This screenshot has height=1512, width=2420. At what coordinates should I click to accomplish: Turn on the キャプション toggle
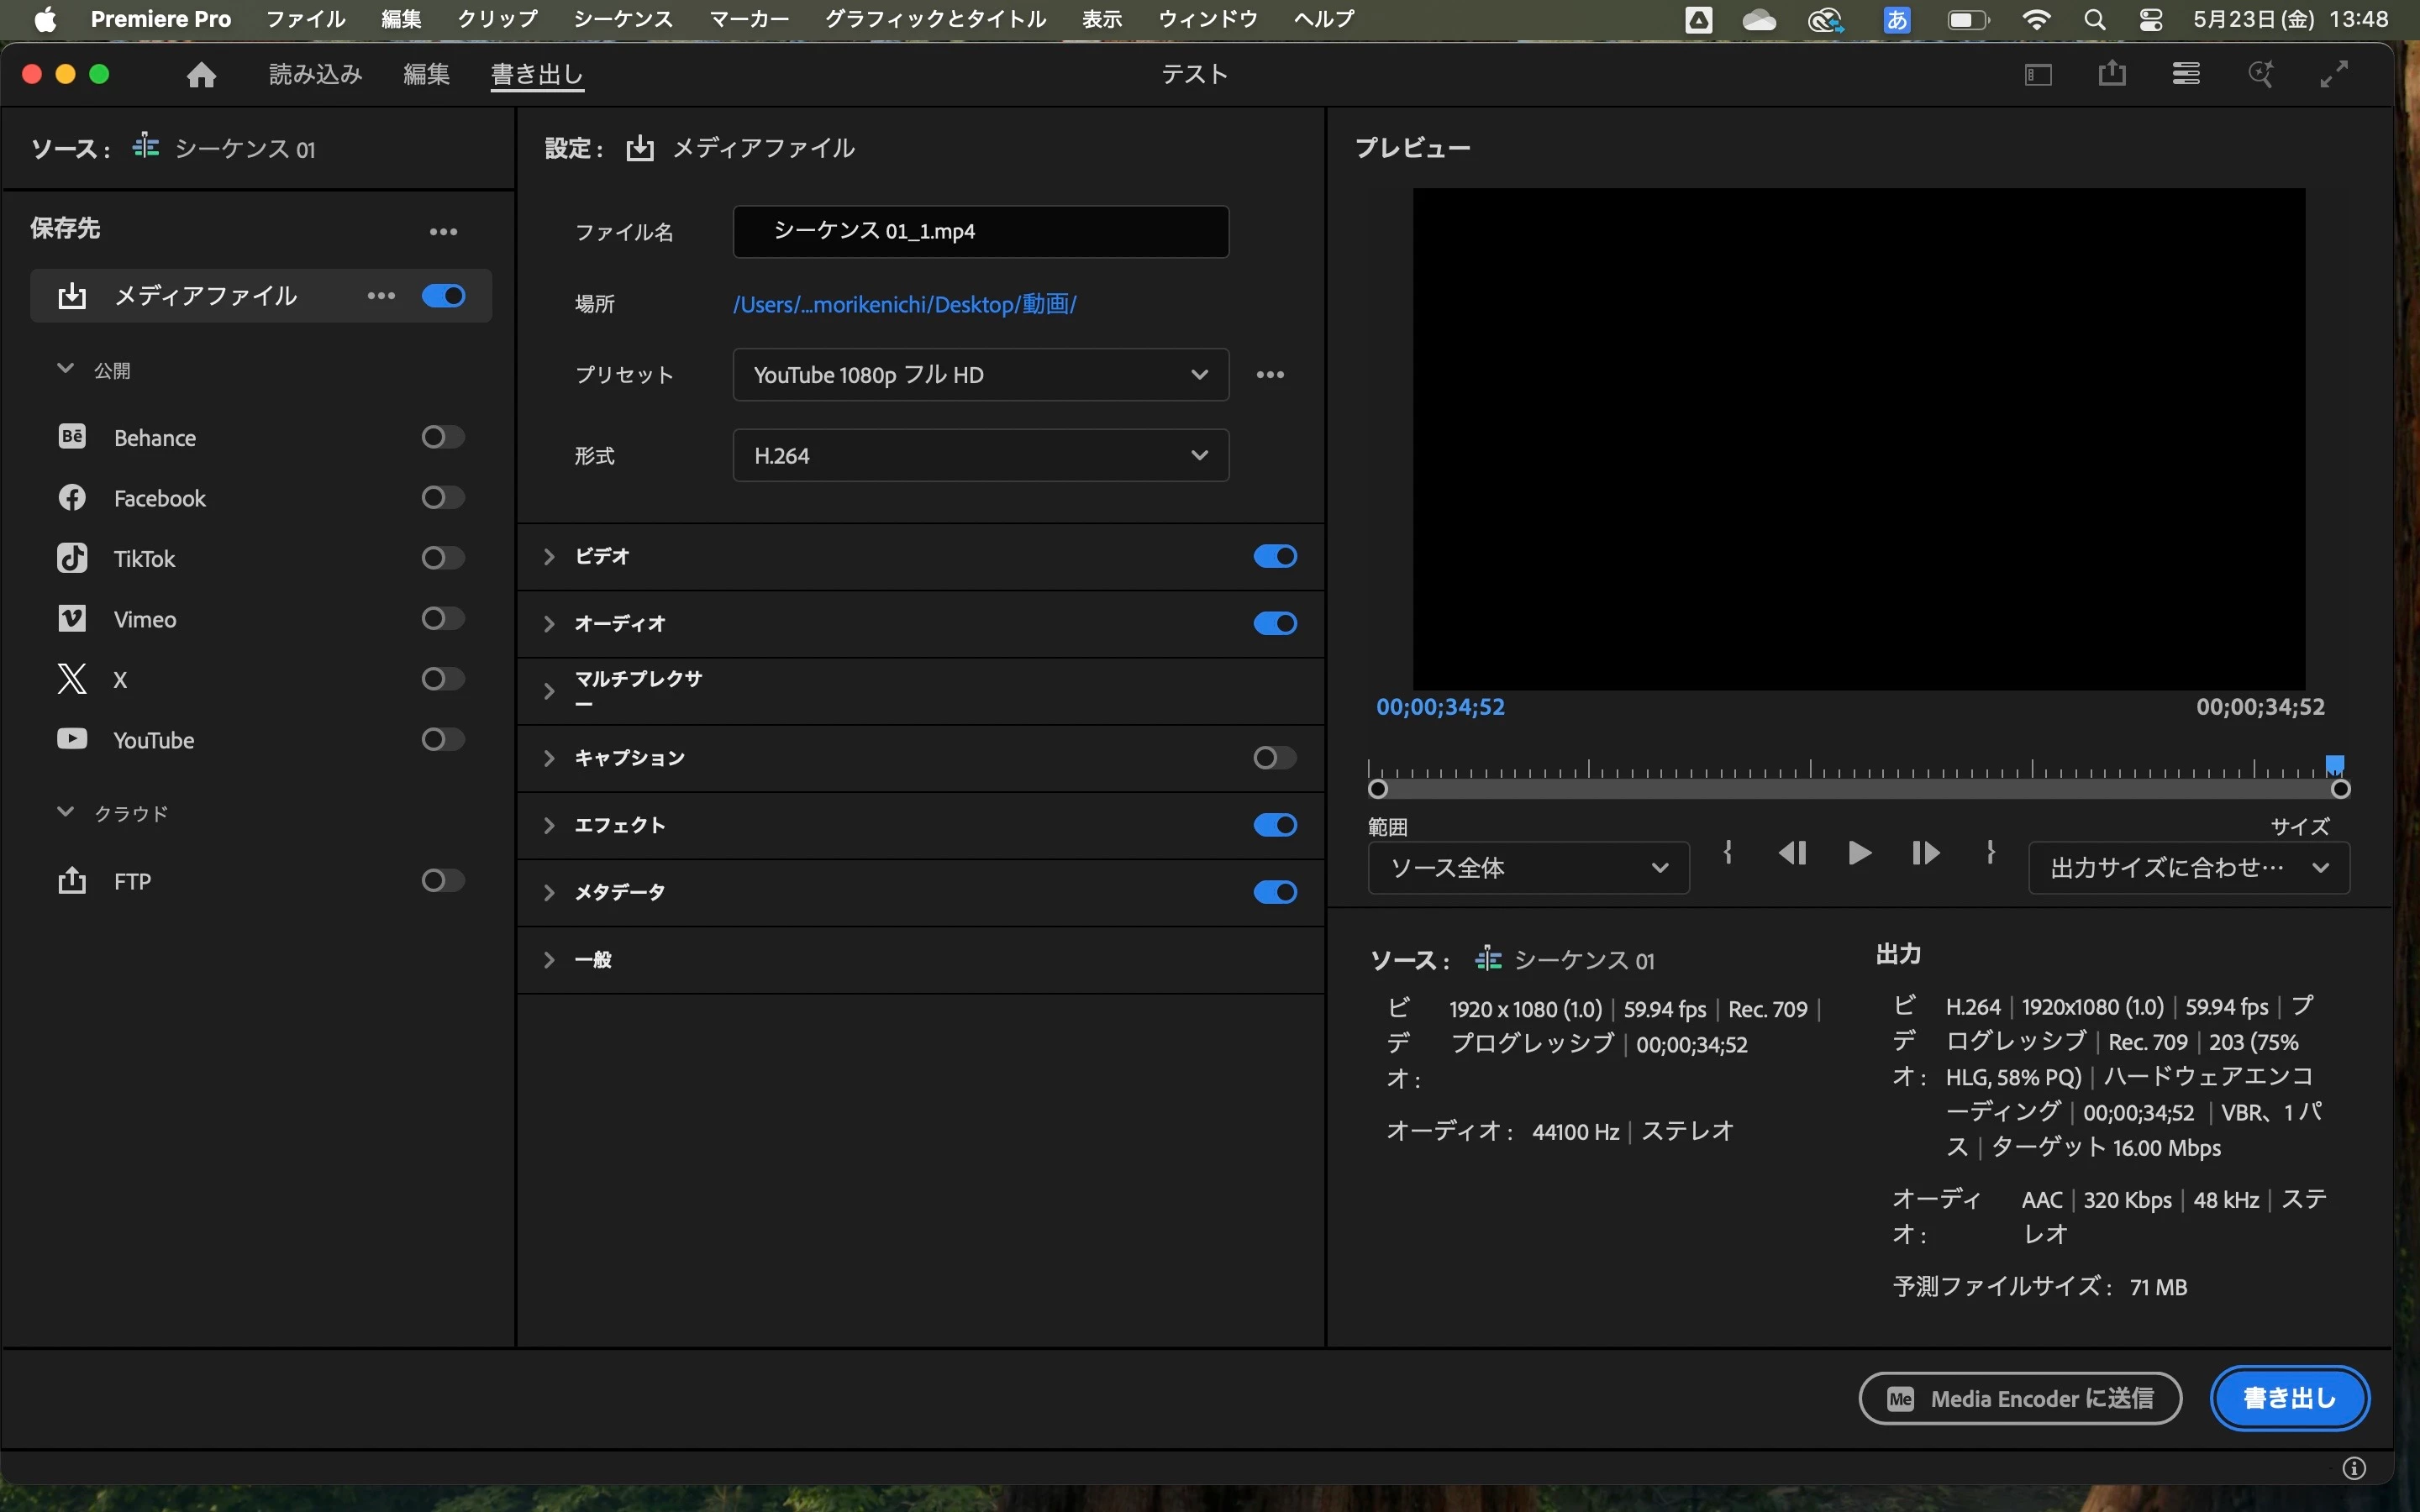pos(1275,758)
